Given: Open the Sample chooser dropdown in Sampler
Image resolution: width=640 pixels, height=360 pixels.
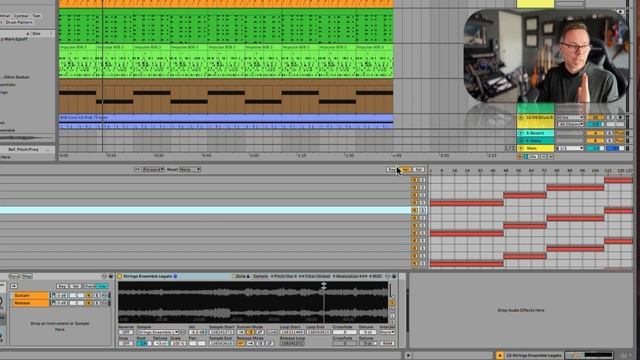Looking at the screenshot, I should (158, 332).
